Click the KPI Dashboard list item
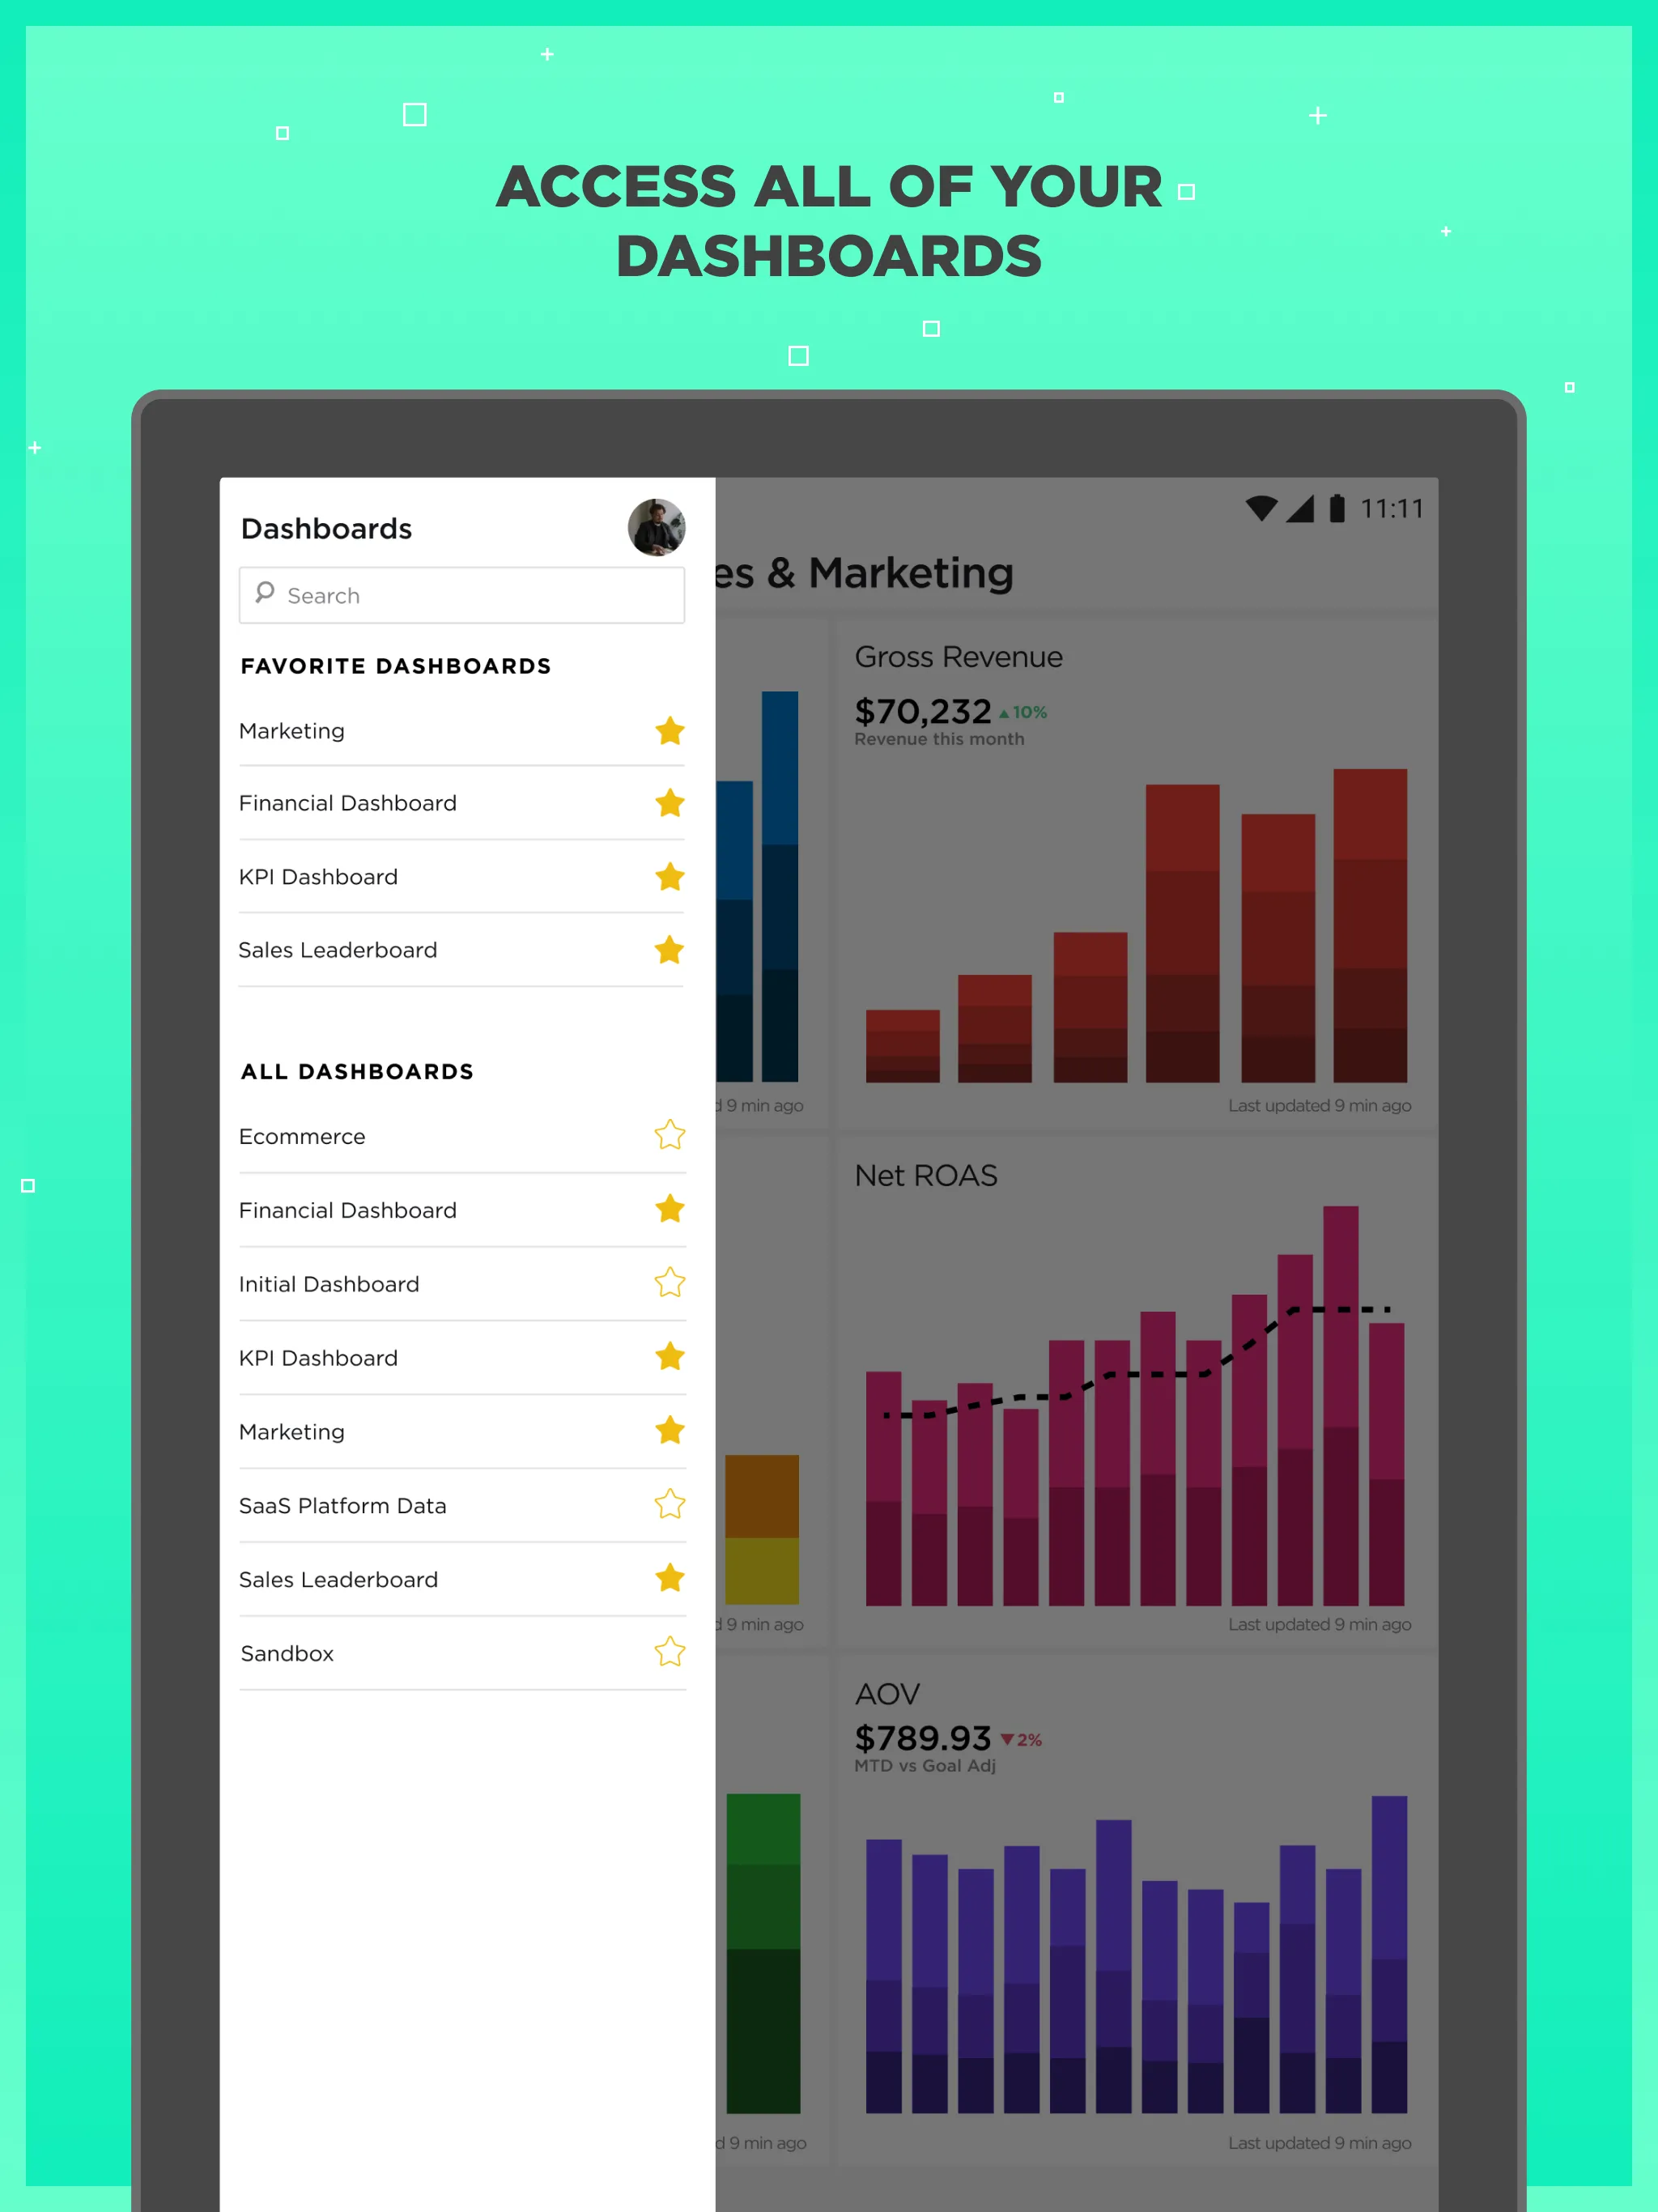Viewport: 1658px width, 2212px height. coord(461,876)
